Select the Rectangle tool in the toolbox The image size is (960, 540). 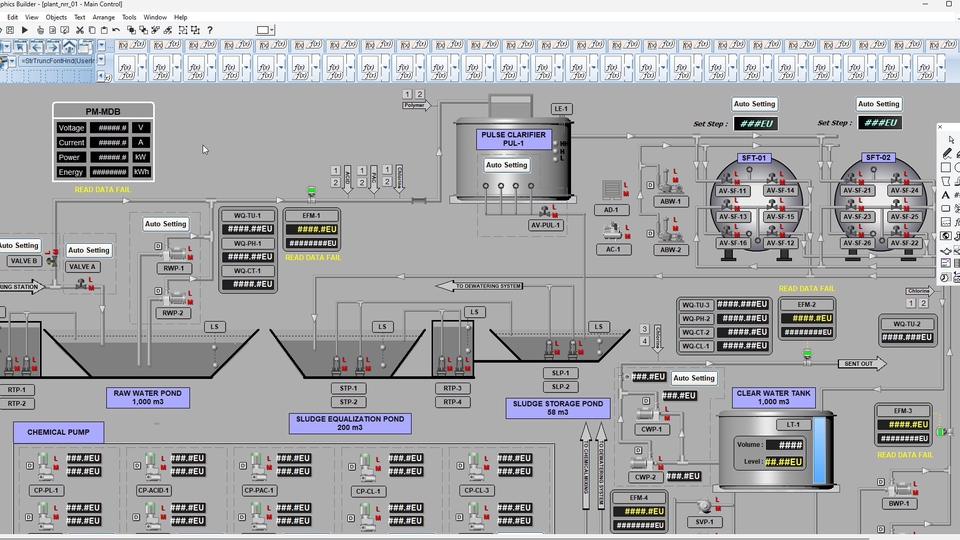coord(946,167)
